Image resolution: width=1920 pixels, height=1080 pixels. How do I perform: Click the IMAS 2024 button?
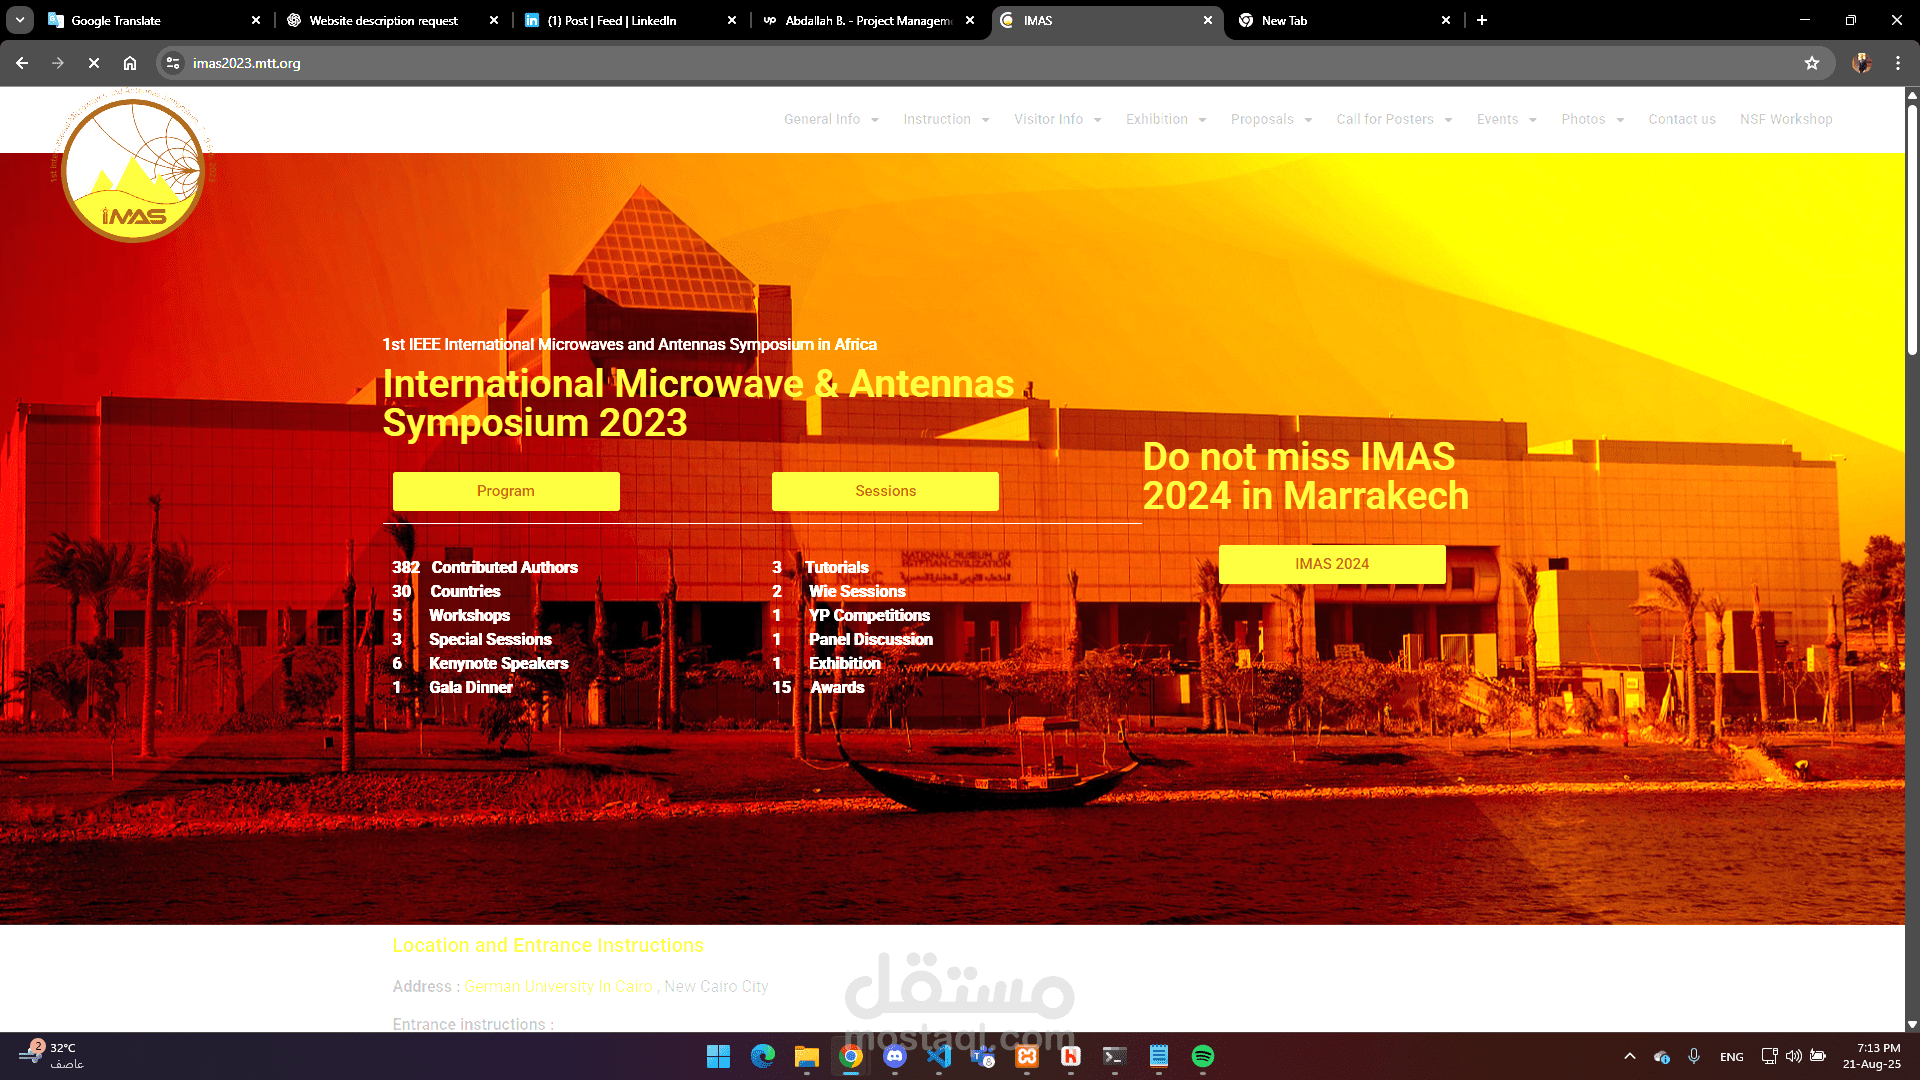tap(1332, 564)
